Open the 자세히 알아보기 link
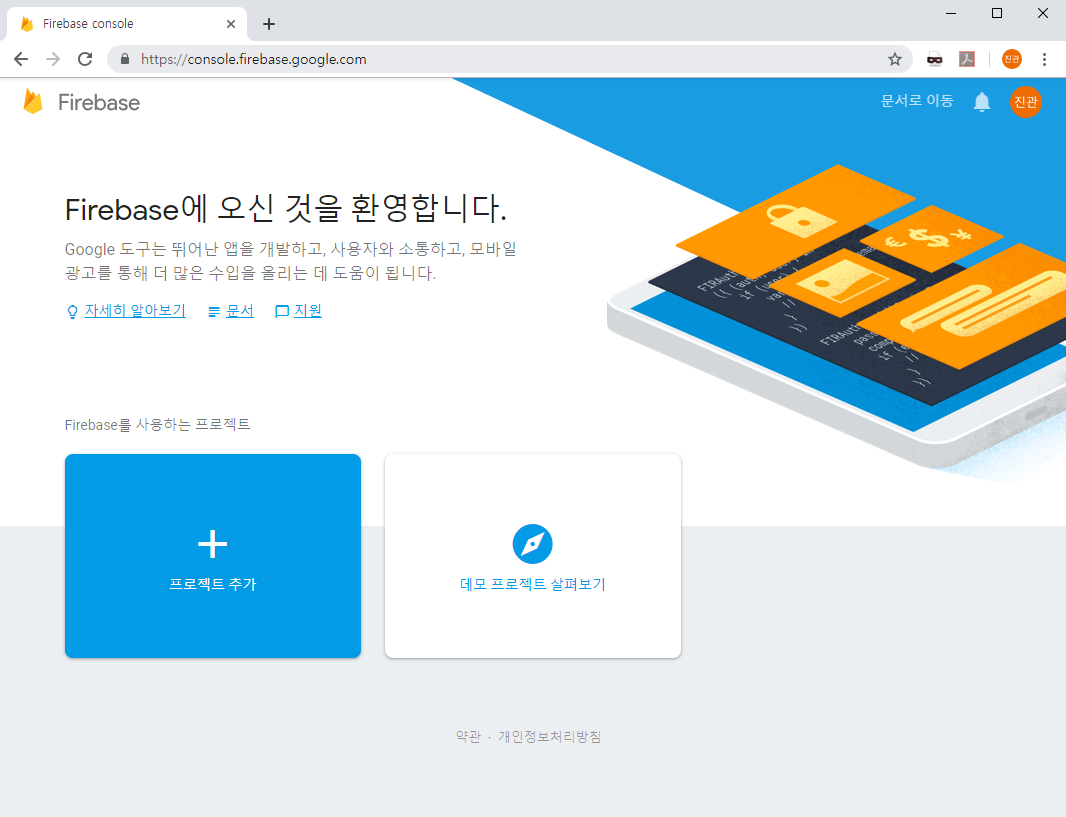This screenshot has width=1066, height=817. [135, 311]
